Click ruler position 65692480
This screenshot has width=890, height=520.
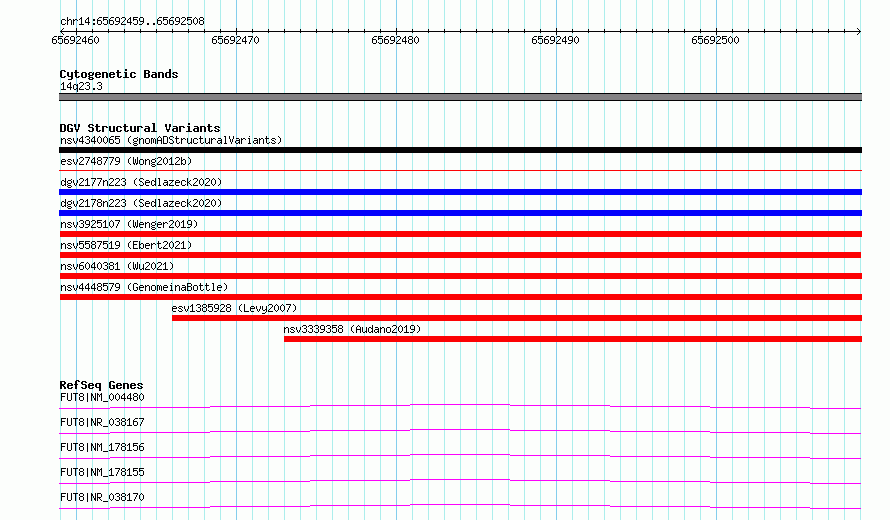396,40
